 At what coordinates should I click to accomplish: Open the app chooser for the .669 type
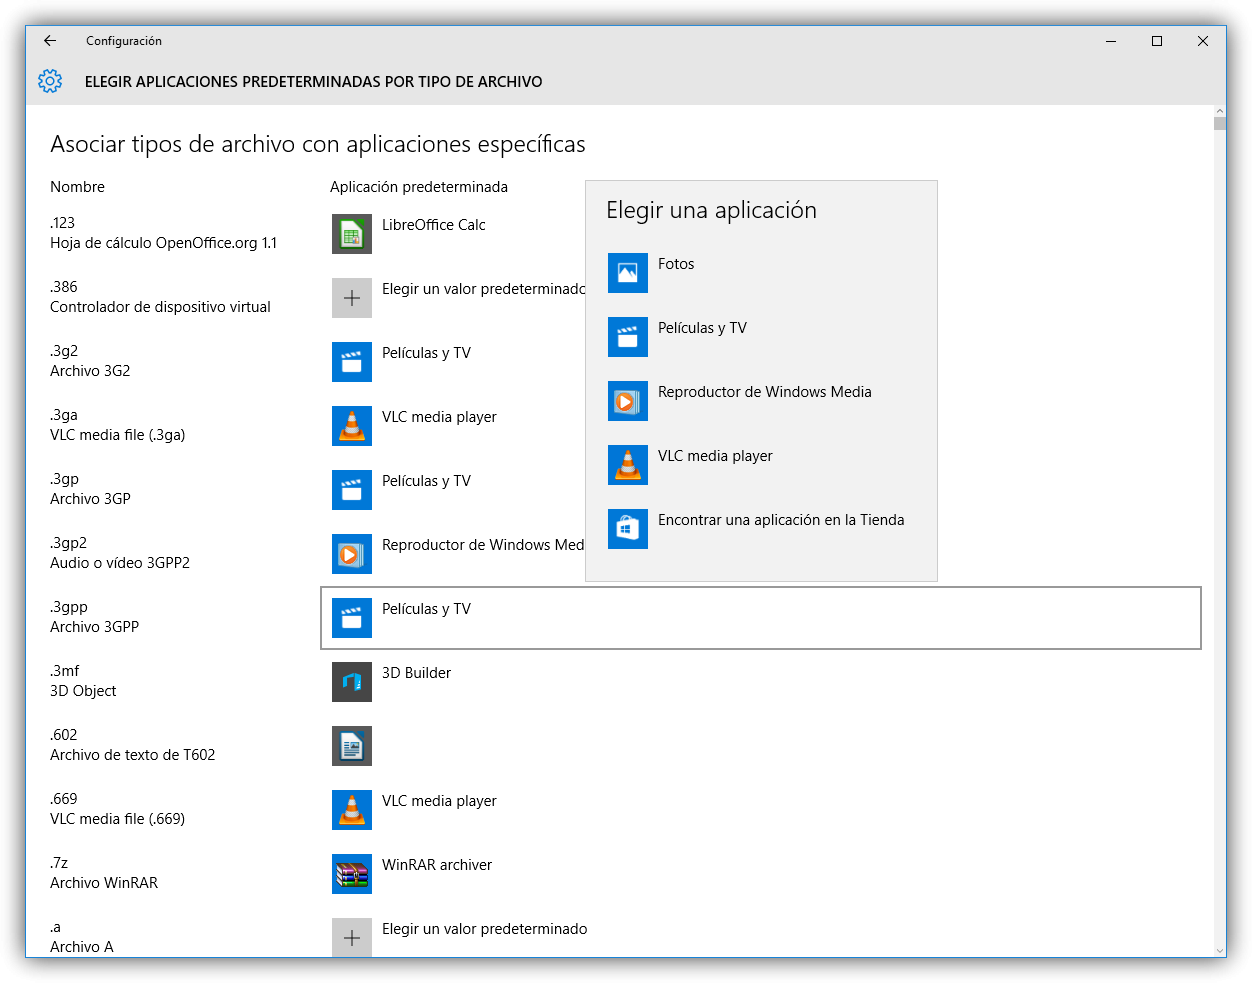[439, 802]
